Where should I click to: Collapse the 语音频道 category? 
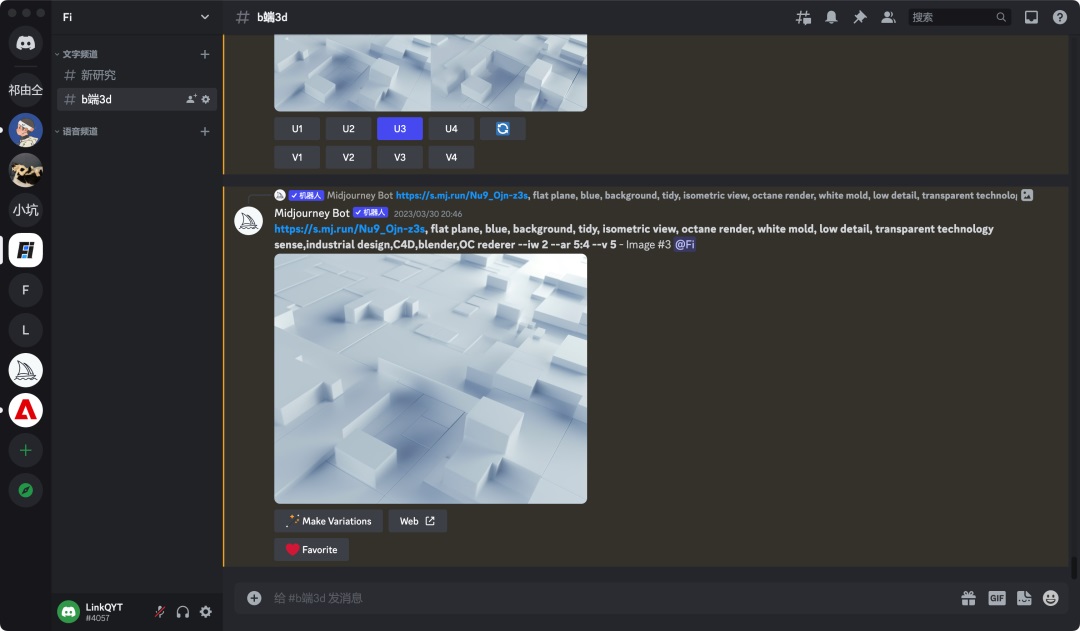[x=80, y=131]
